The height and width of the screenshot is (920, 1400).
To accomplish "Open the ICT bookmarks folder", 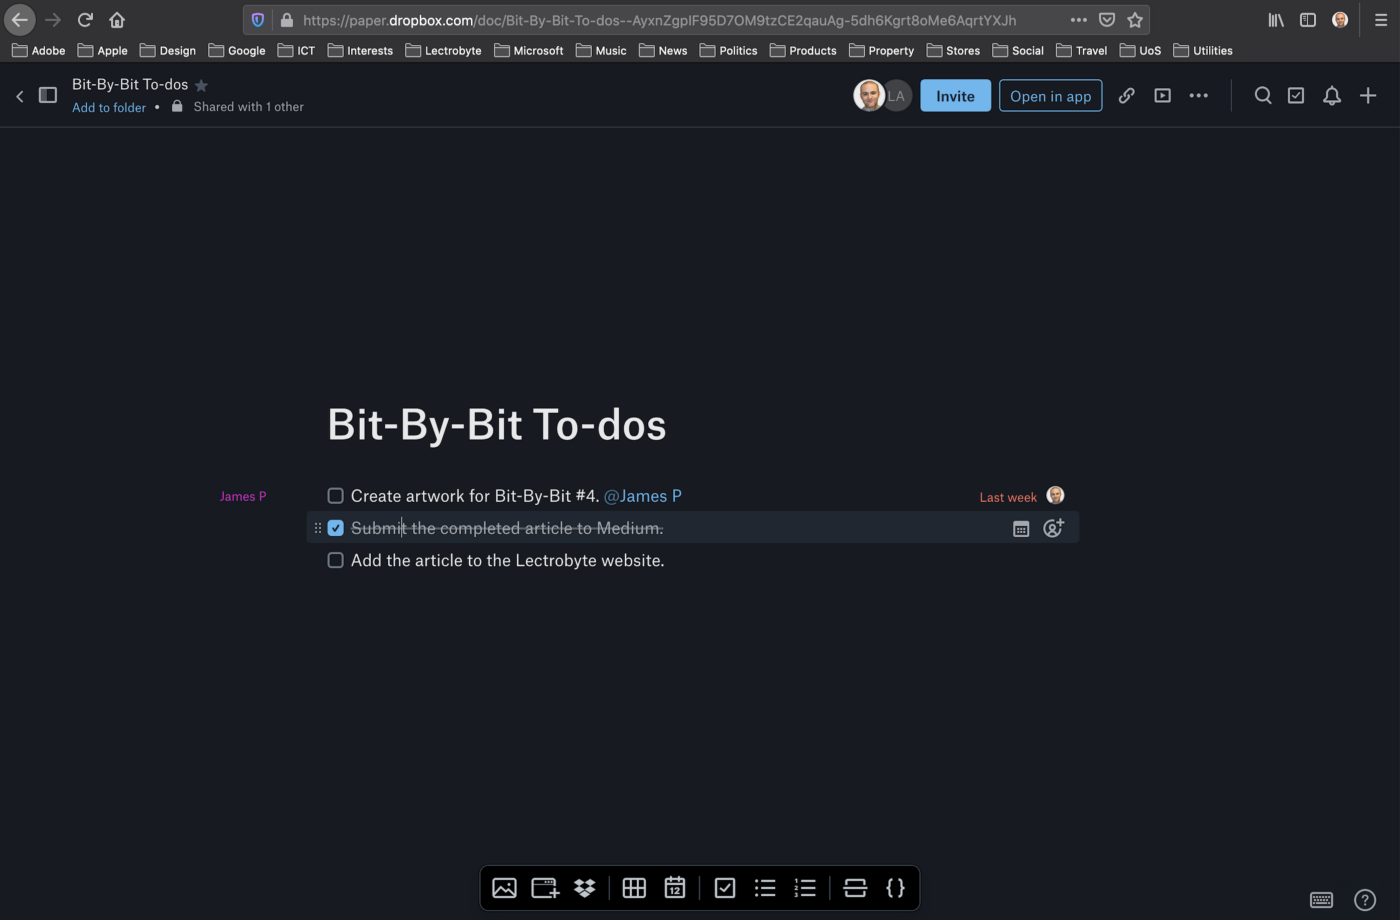I will click(296, 50).
